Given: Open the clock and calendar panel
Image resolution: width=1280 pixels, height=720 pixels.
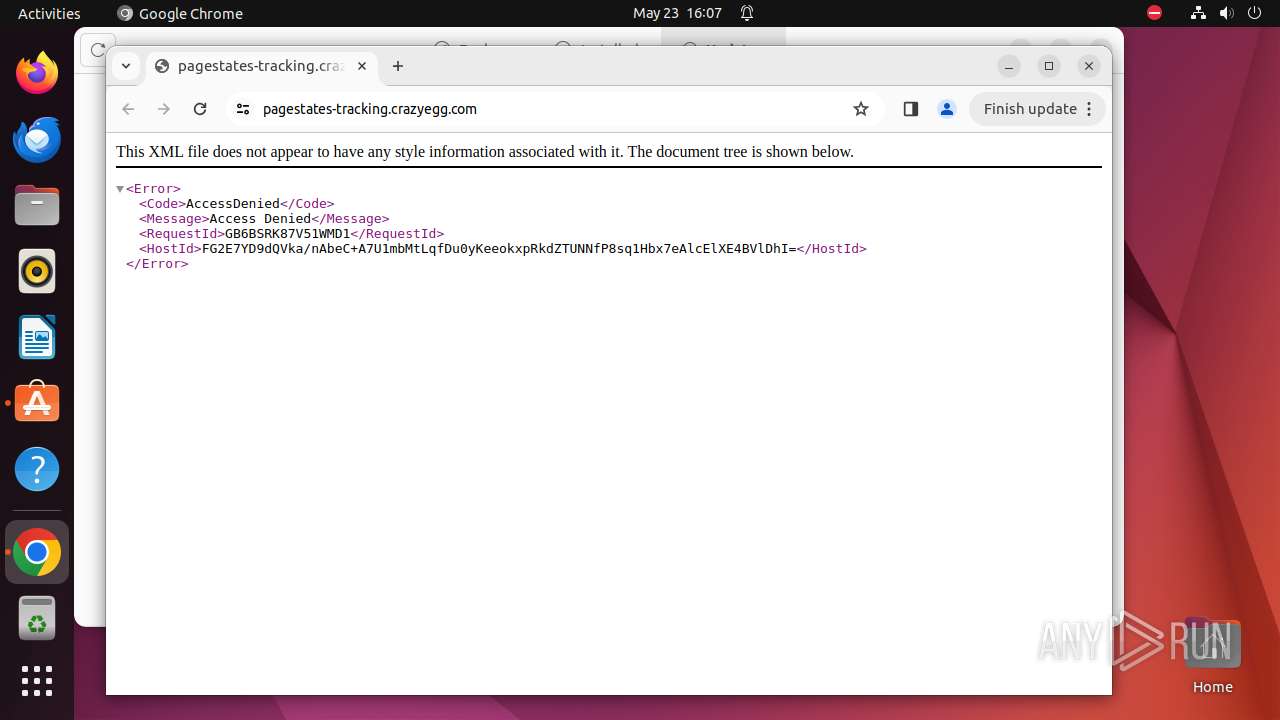Looking at the screenshot, I should 677,13.
